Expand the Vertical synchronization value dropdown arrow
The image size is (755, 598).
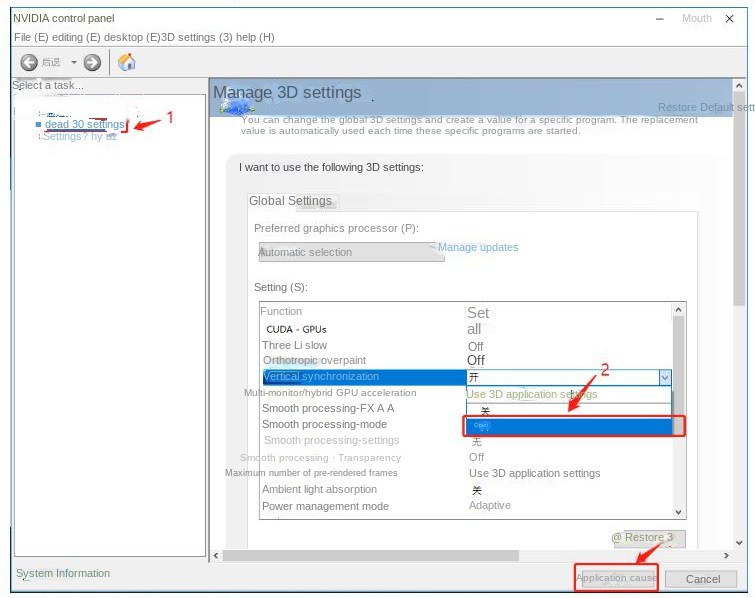point(665,377)
